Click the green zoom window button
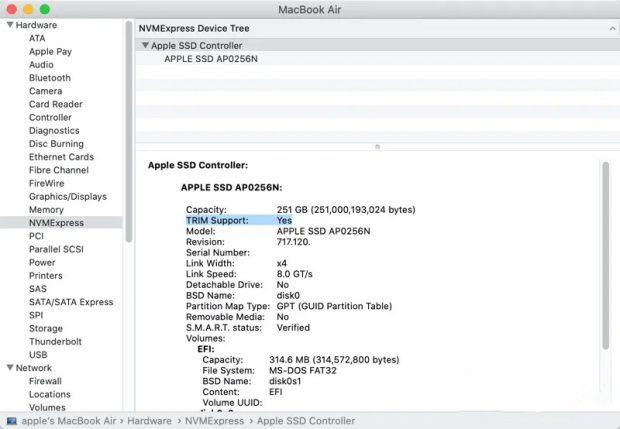Screen dimensions: 620x429 tap(44, 9)
